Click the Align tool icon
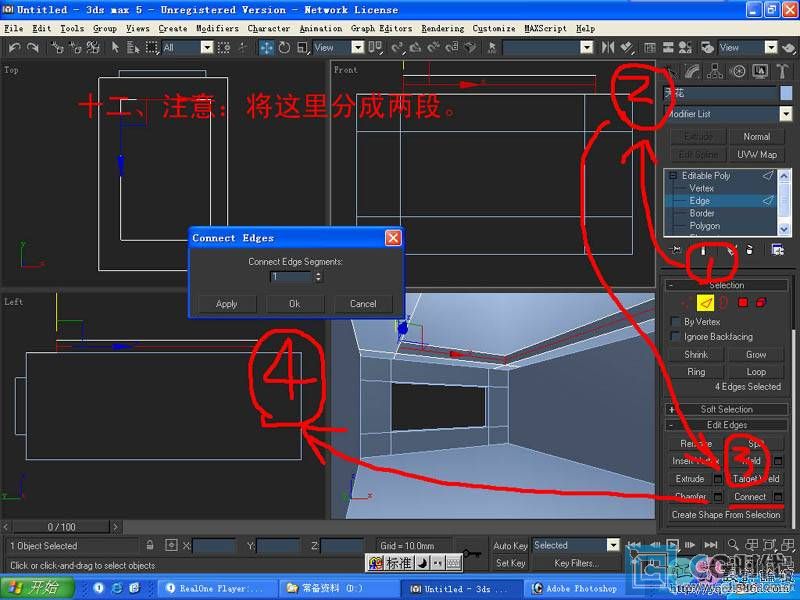The height and width of the screenshot is (600, 800). [x=627, y=47]
